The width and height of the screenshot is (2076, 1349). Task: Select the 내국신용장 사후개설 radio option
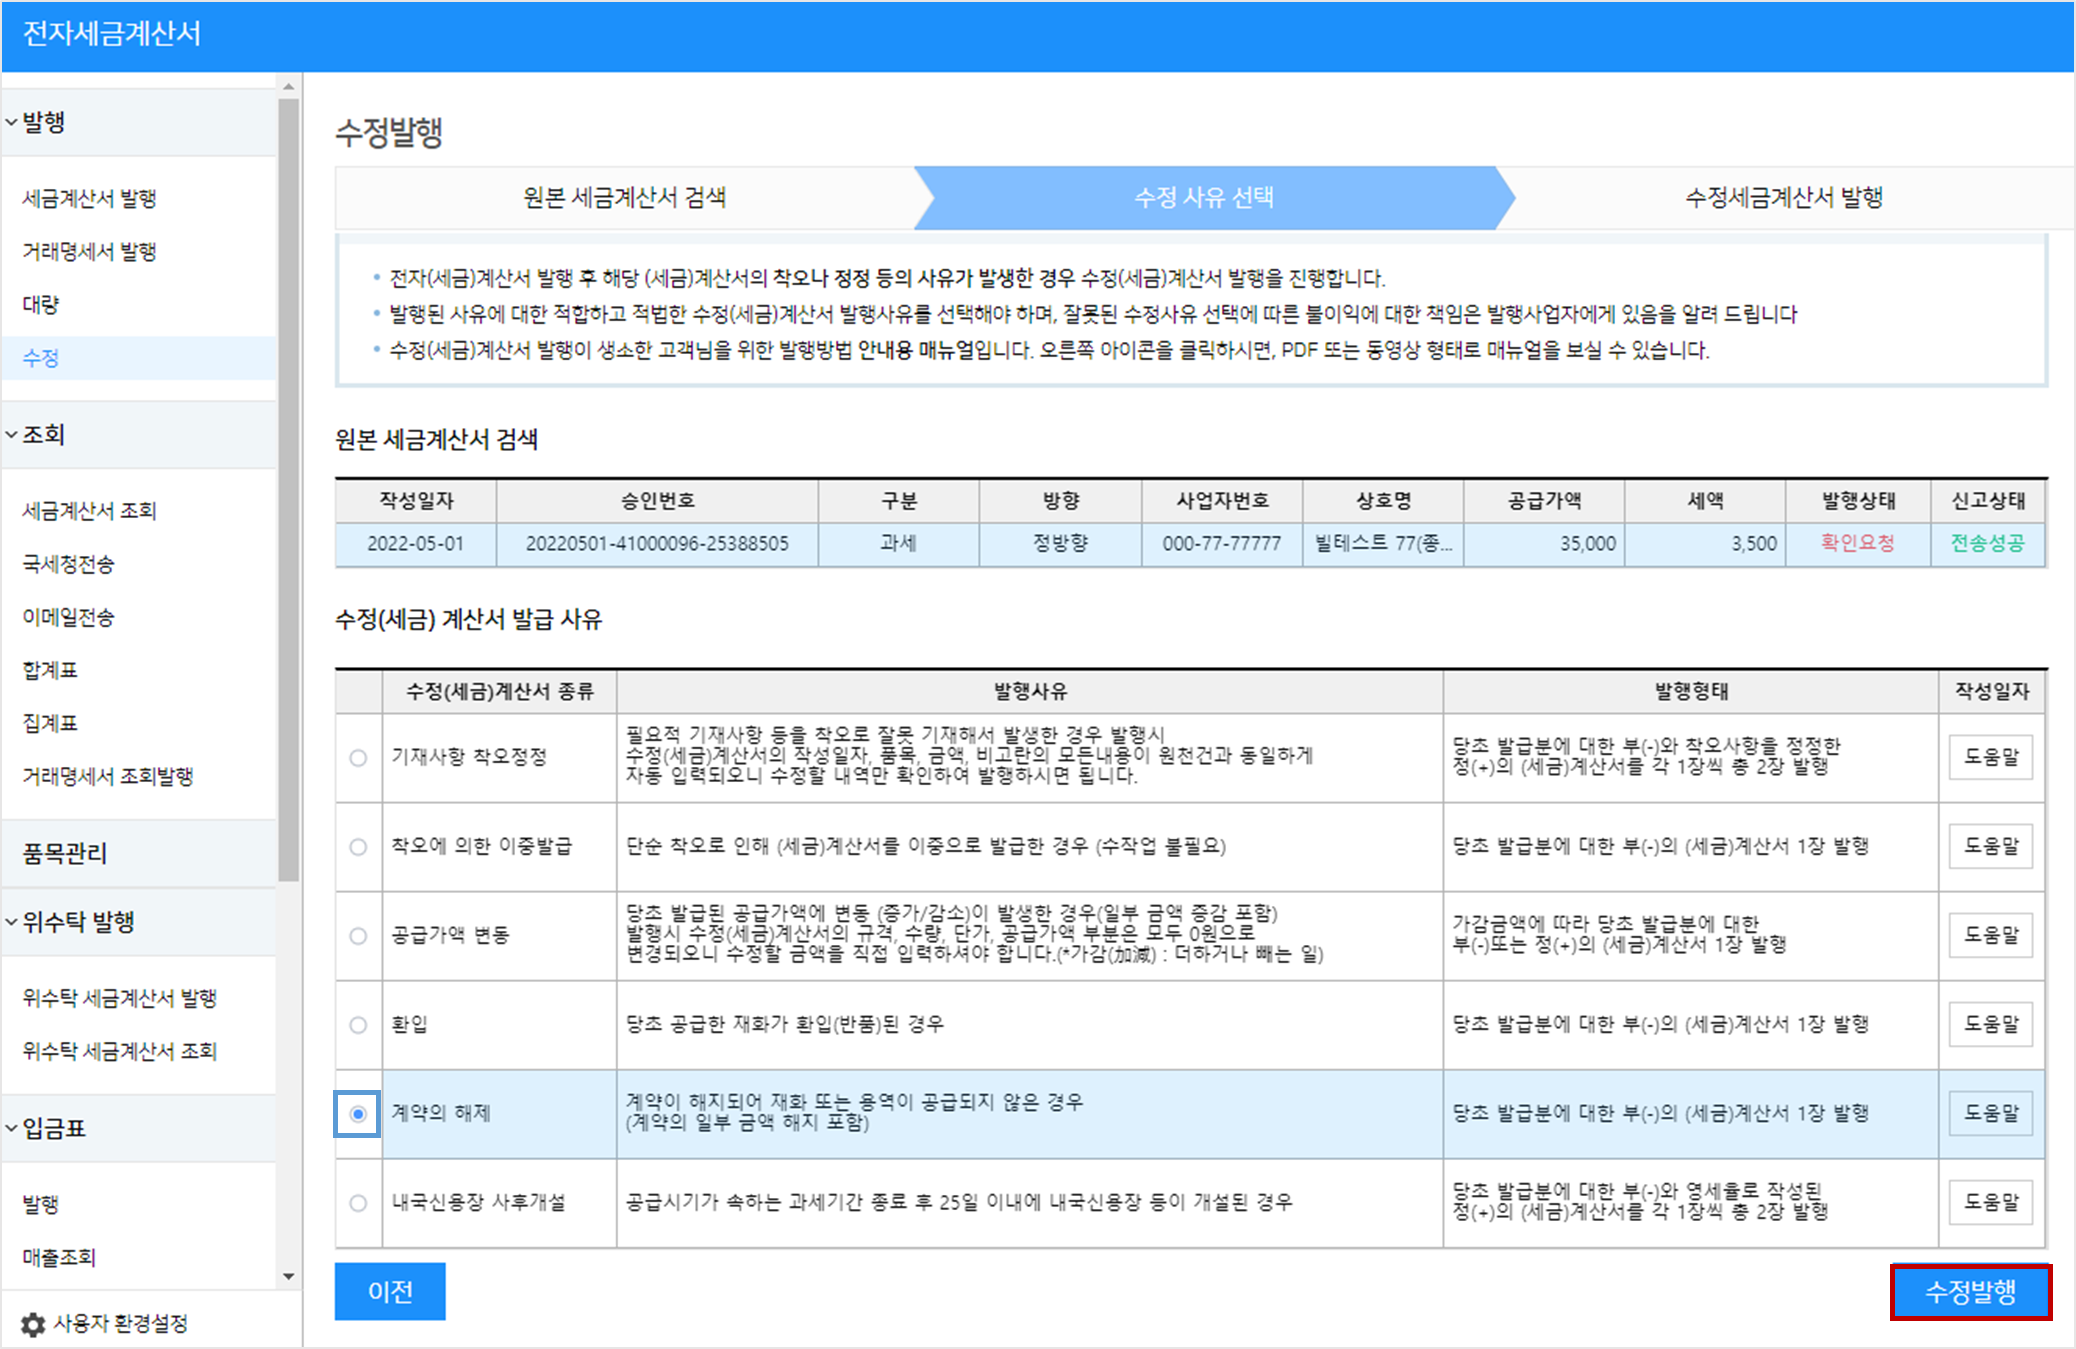358,1203
